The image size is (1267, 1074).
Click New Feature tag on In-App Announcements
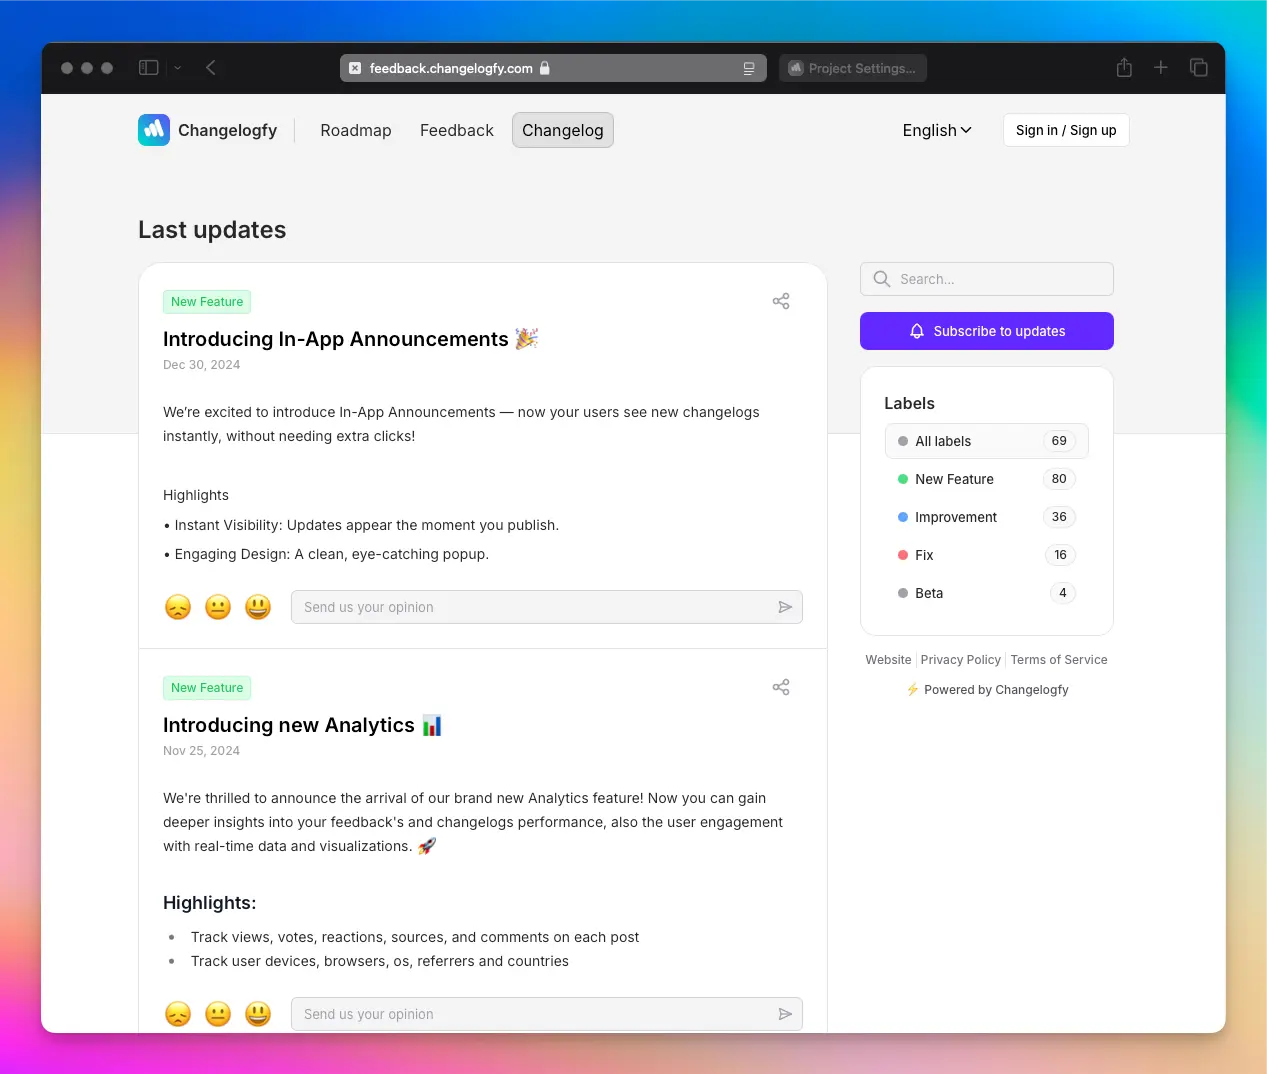(x=207, y=302)
